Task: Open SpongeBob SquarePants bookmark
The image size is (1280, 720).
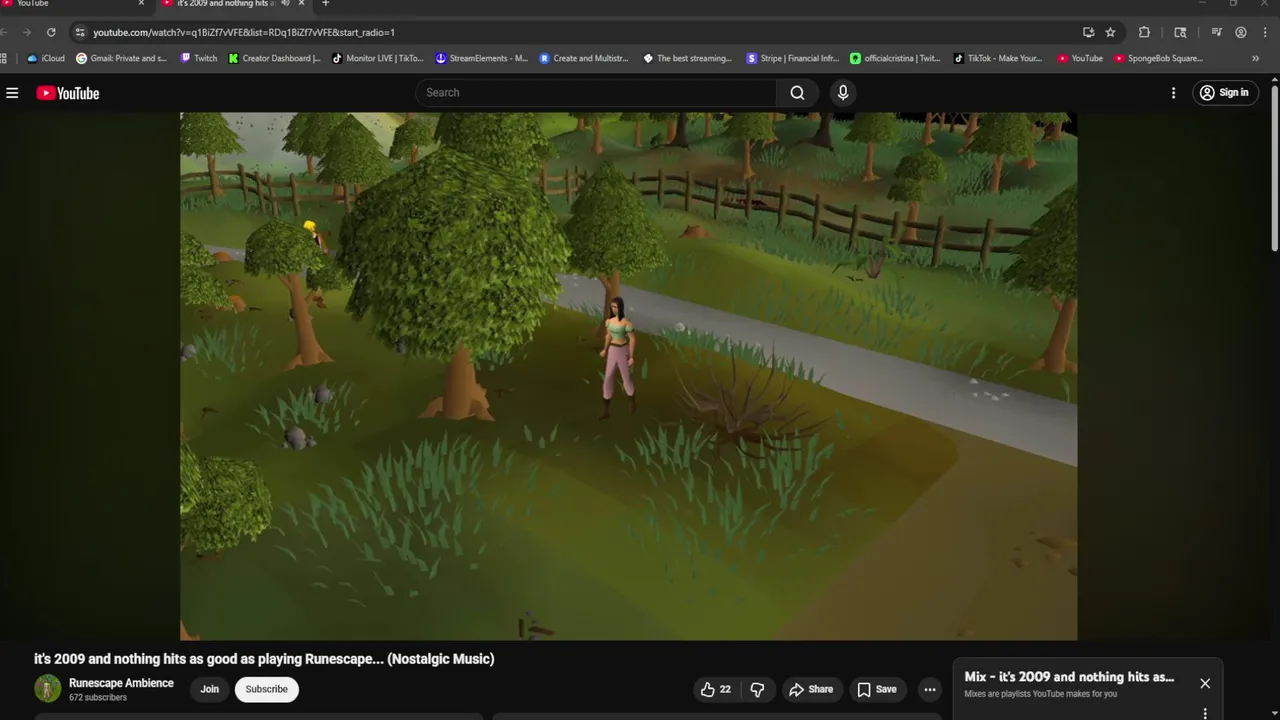Action: click(1159, 58)
